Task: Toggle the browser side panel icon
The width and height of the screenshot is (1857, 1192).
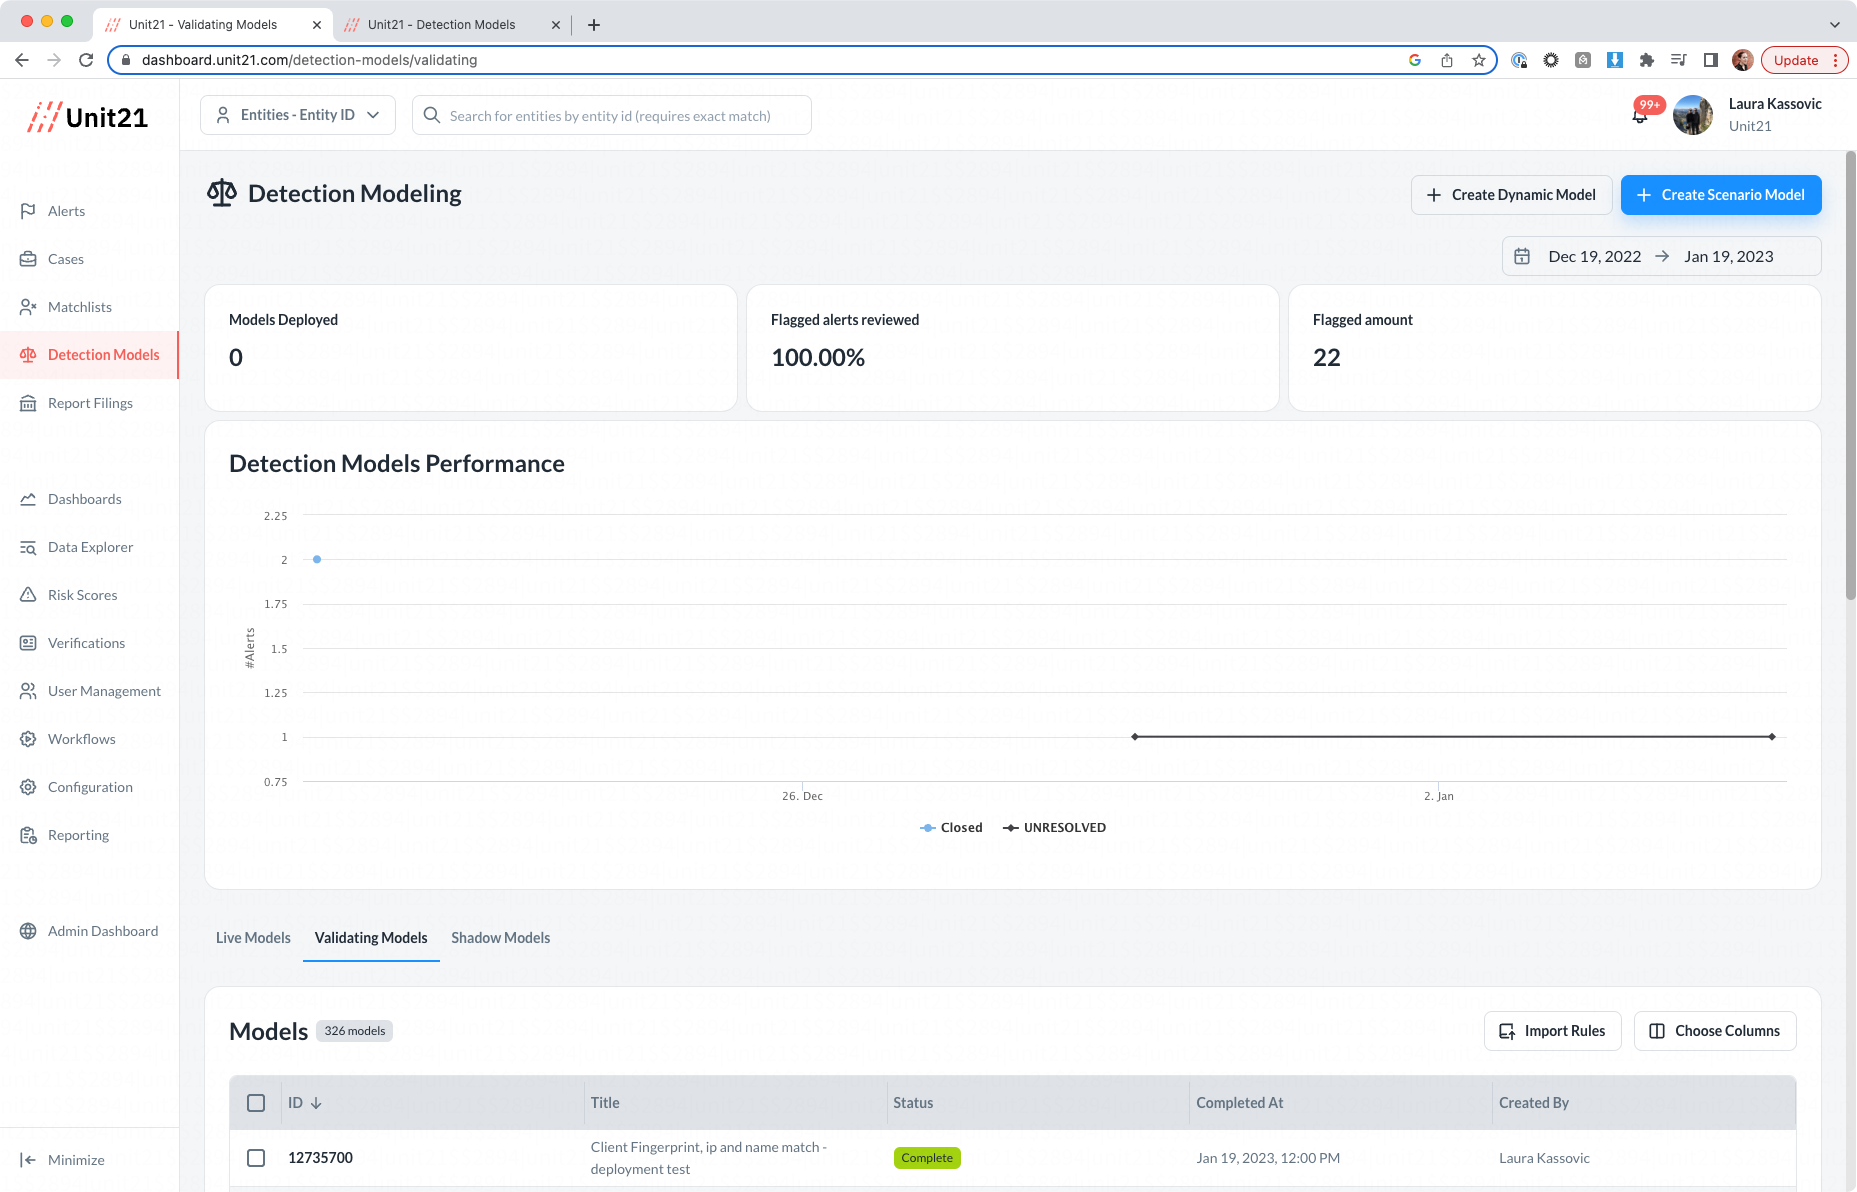Action: pos(1711,60)
